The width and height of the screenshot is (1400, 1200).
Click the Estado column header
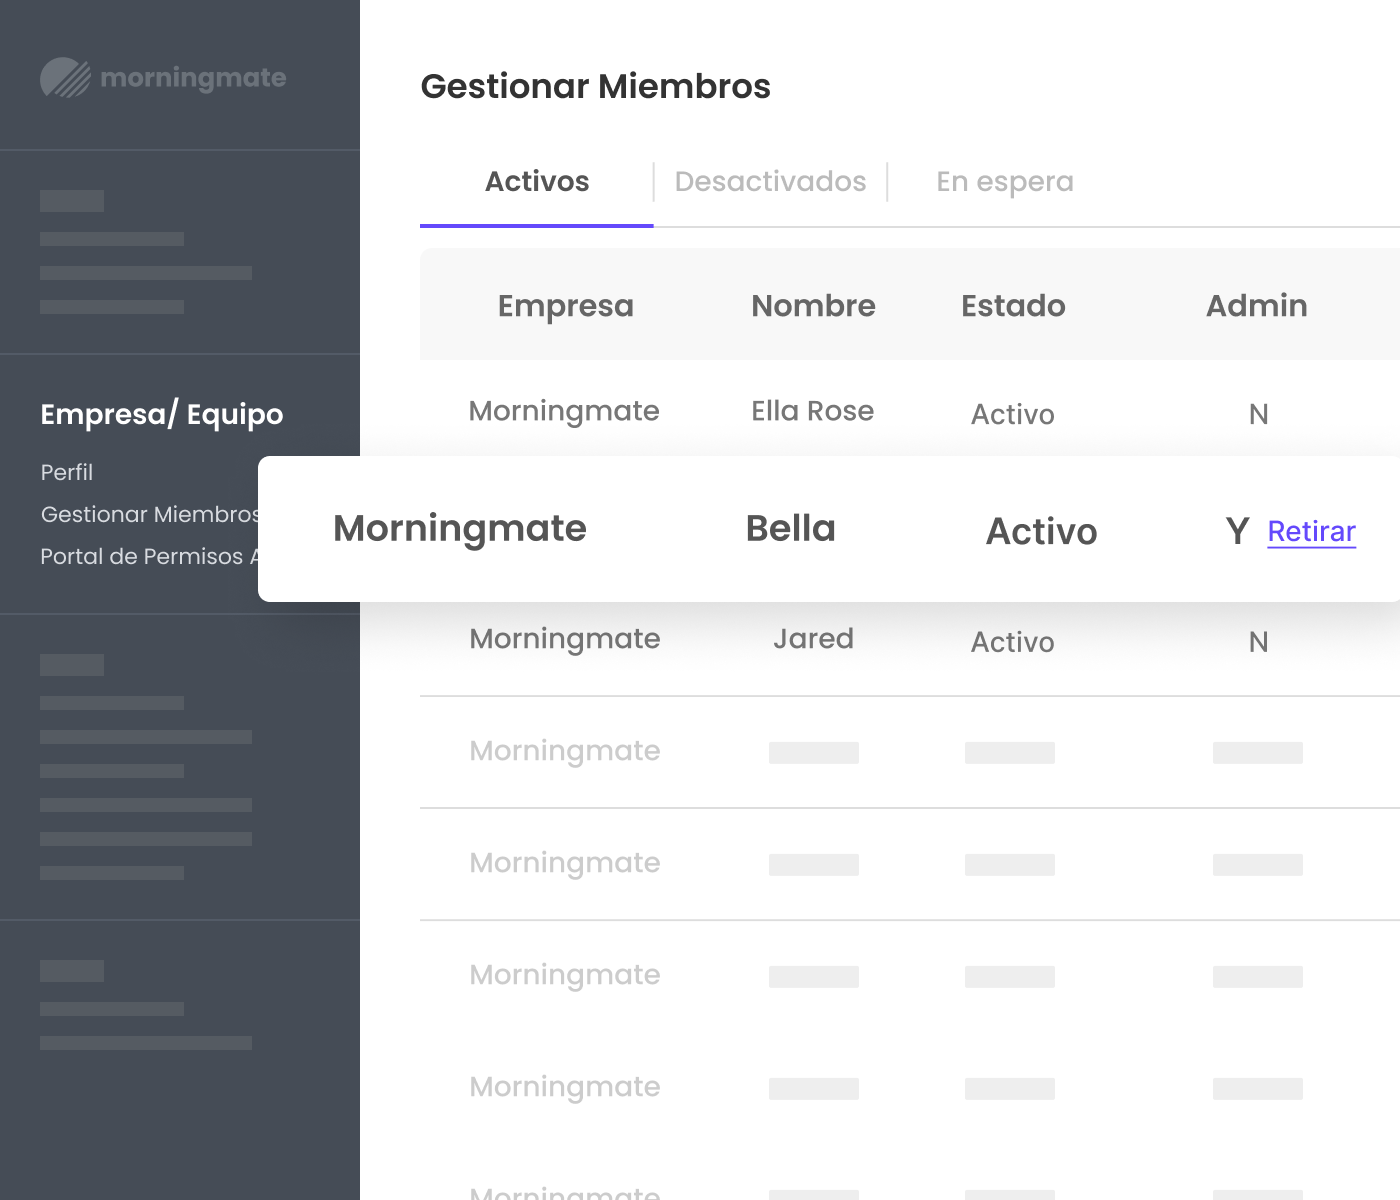(x=1013, y=306)
